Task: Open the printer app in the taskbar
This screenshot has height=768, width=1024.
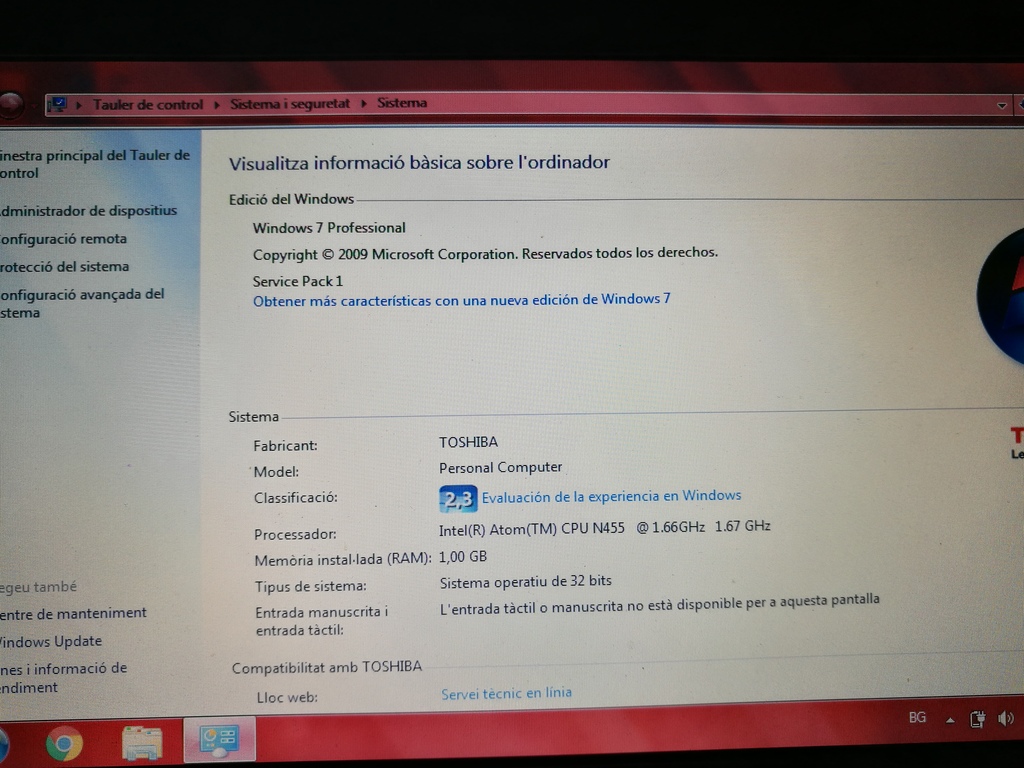Action: coord(142,743)
